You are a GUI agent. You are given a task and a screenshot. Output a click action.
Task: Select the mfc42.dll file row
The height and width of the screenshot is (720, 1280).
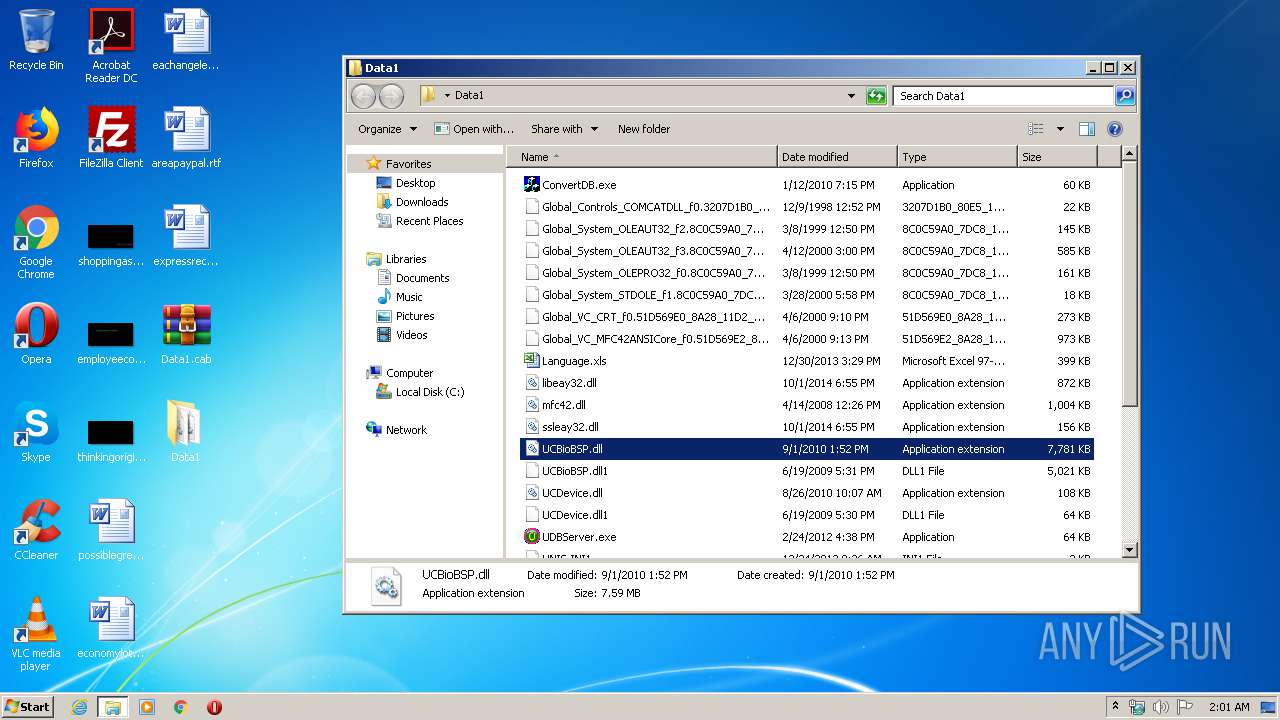click(807, 405)
